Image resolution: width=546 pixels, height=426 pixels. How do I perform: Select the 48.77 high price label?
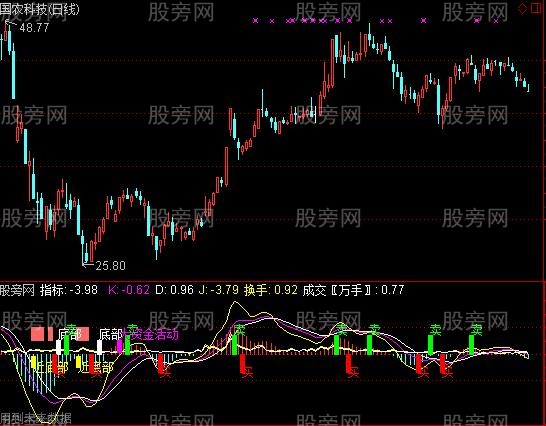point(34,28)
